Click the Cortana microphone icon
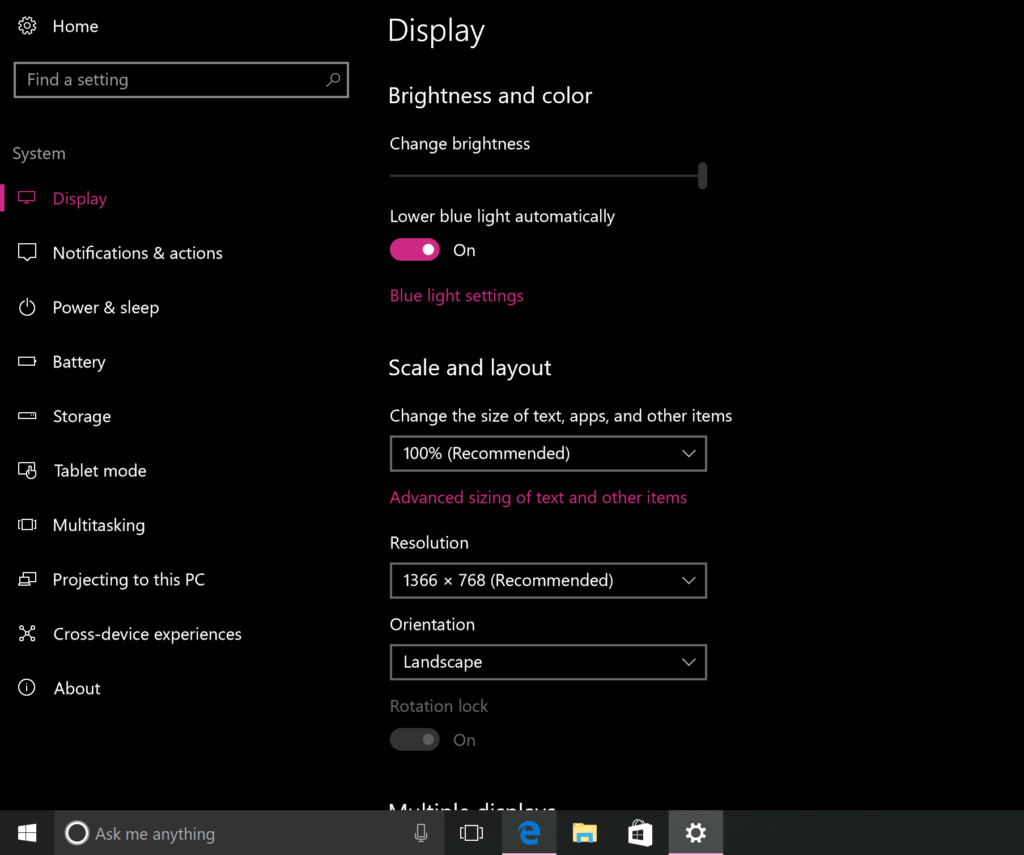The width and height of the screenshot is (1024, 855). (421, 833)
